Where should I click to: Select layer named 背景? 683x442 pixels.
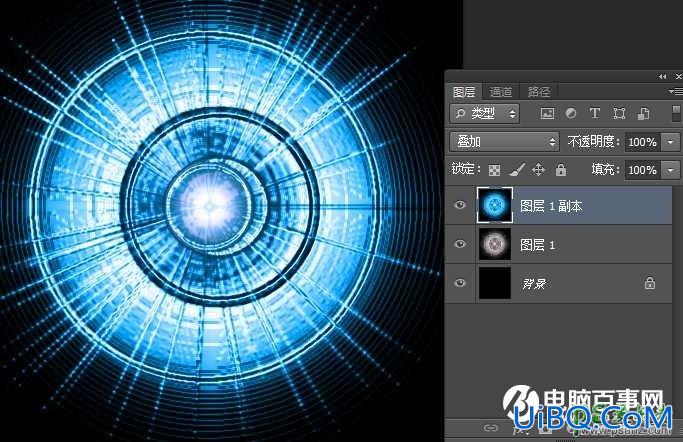pos(534,284)
